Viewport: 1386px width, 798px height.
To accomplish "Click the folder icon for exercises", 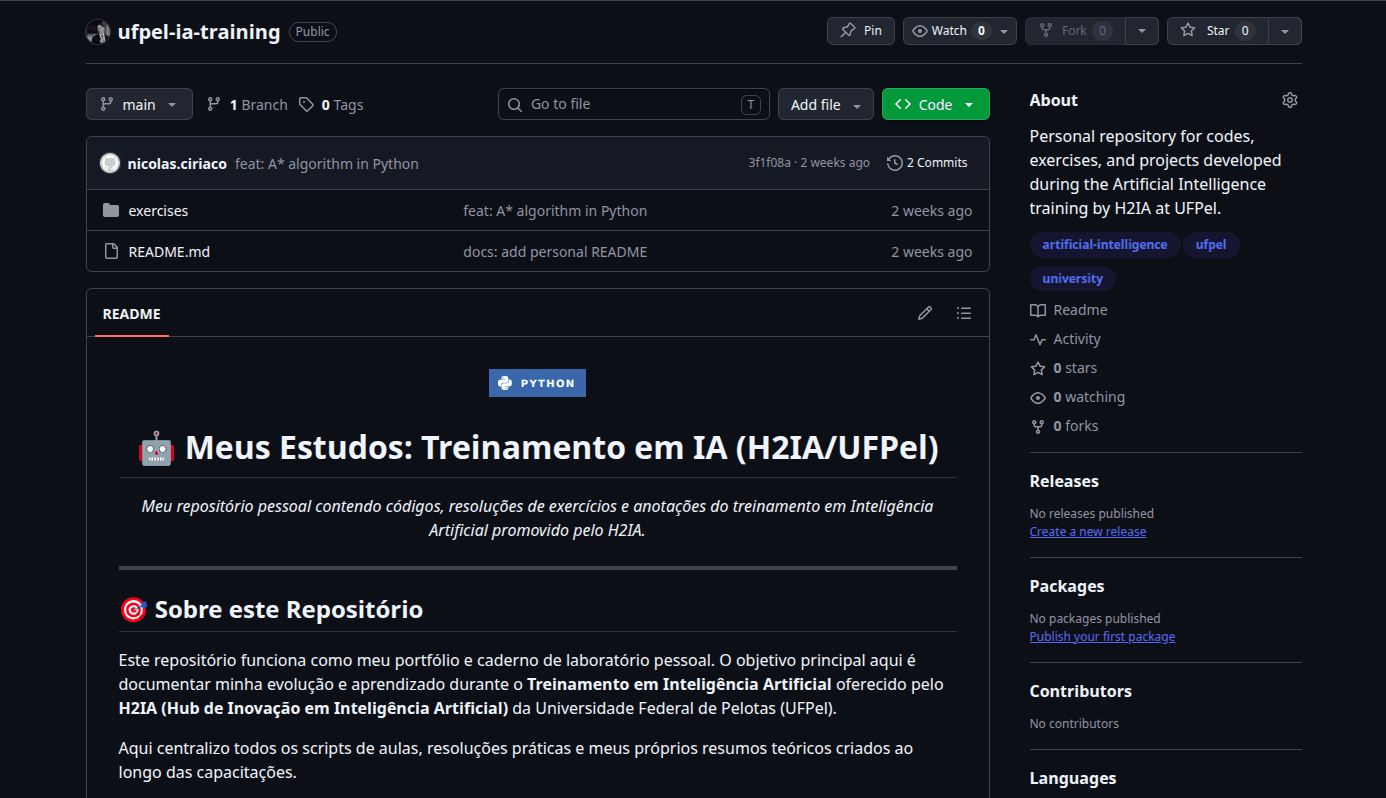I will point(111,211).
